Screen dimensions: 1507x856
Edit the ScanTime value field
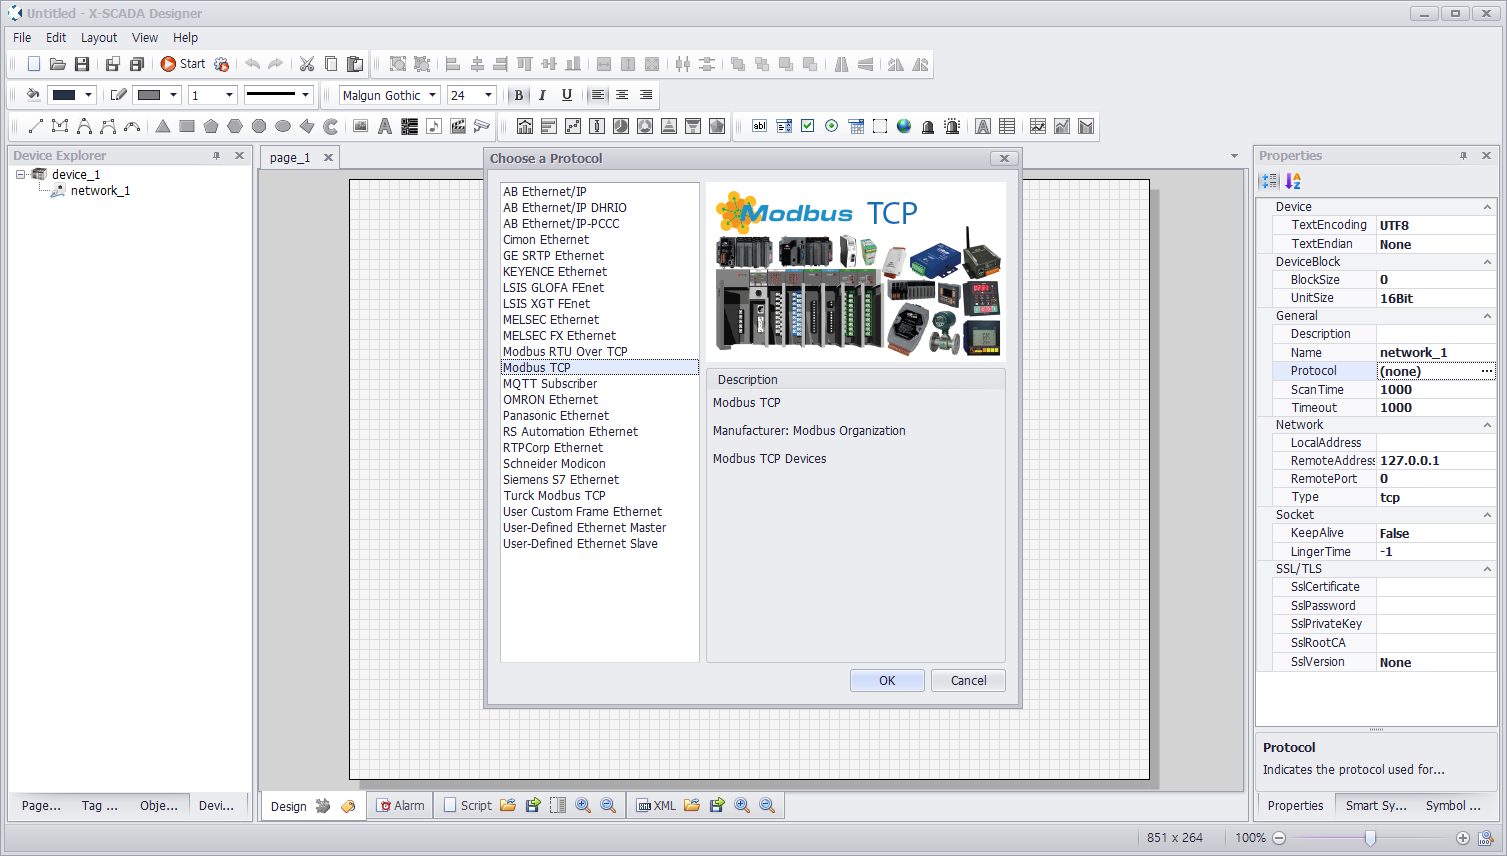point(1435,390)
